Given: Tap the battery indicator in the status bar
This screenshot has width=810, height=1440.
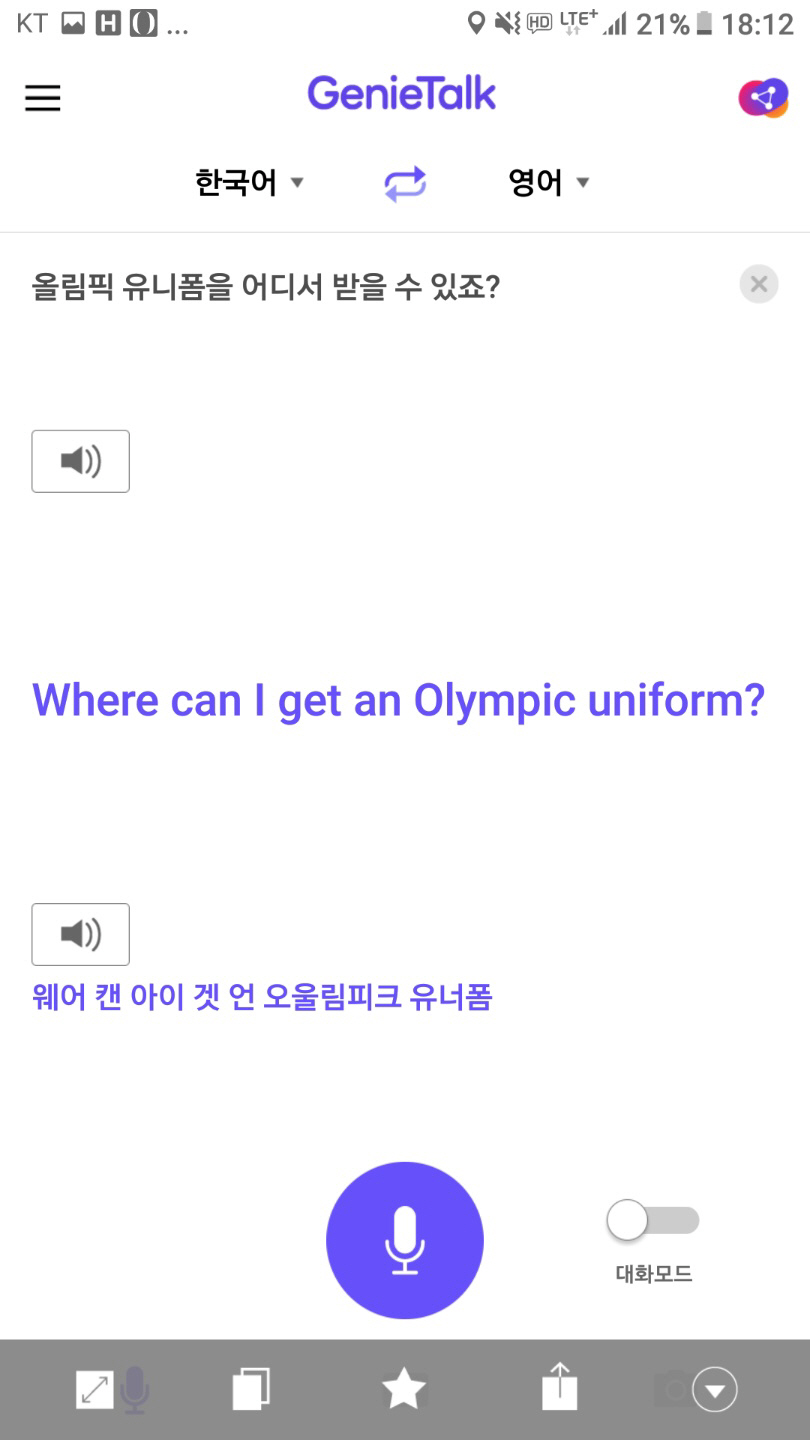Looking at the screenshot, I should 704,24.
